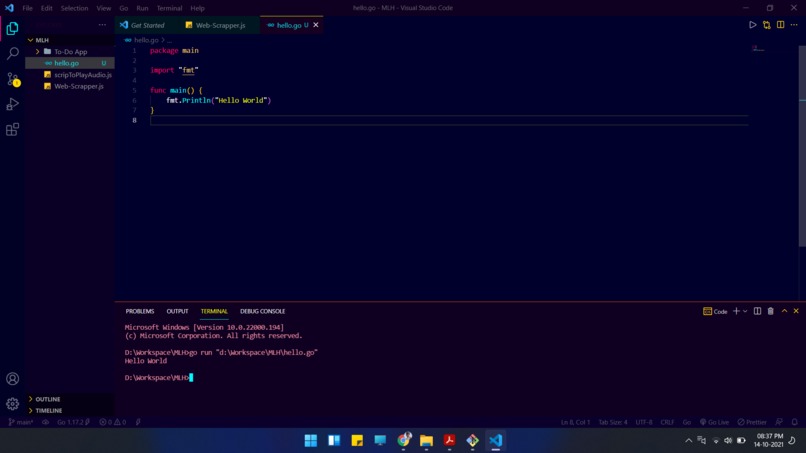The height and width of the screenshot is (453, 806).
Task: Open Explorer Views and More Actions ellipsis
Action: pyautogui.click(x=102, y=25)
